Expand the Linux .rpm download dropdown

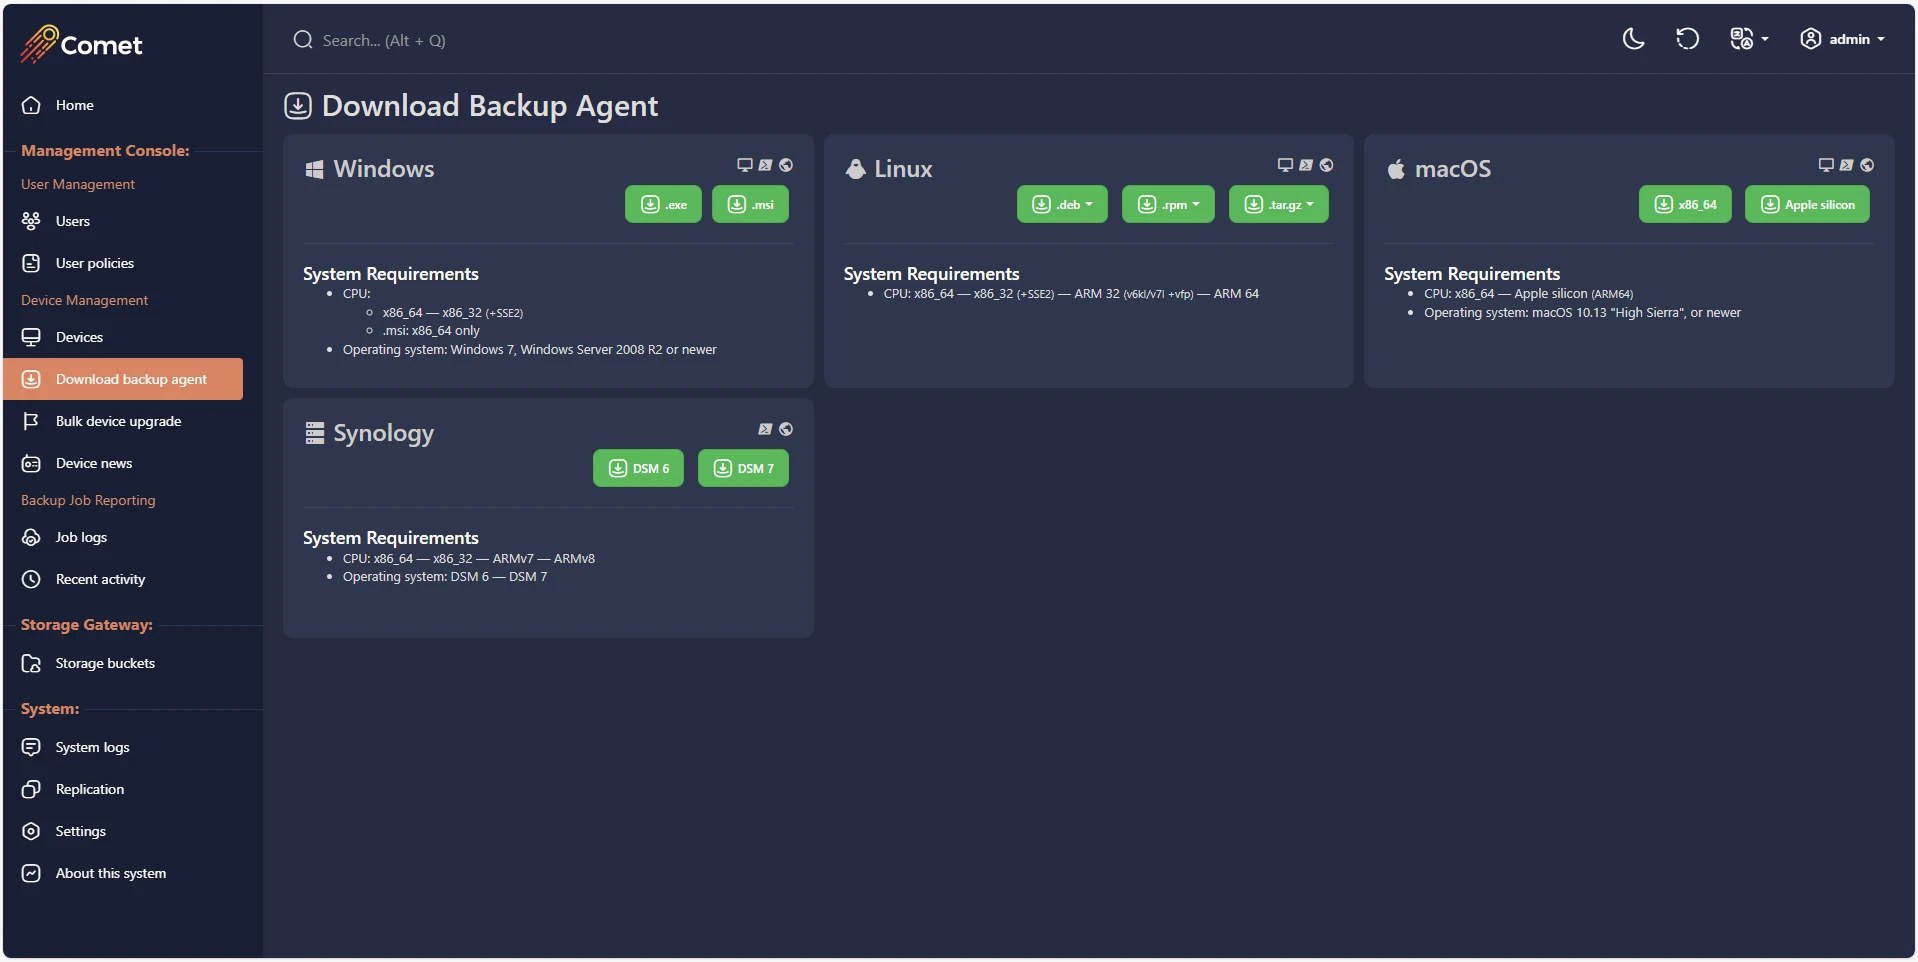[x=1168, y=204]
